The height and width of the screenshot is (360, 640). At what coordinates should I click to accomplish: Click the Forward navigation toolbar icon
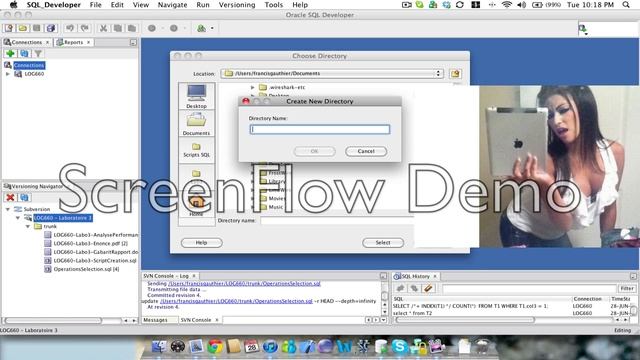(x=173, y=28)
